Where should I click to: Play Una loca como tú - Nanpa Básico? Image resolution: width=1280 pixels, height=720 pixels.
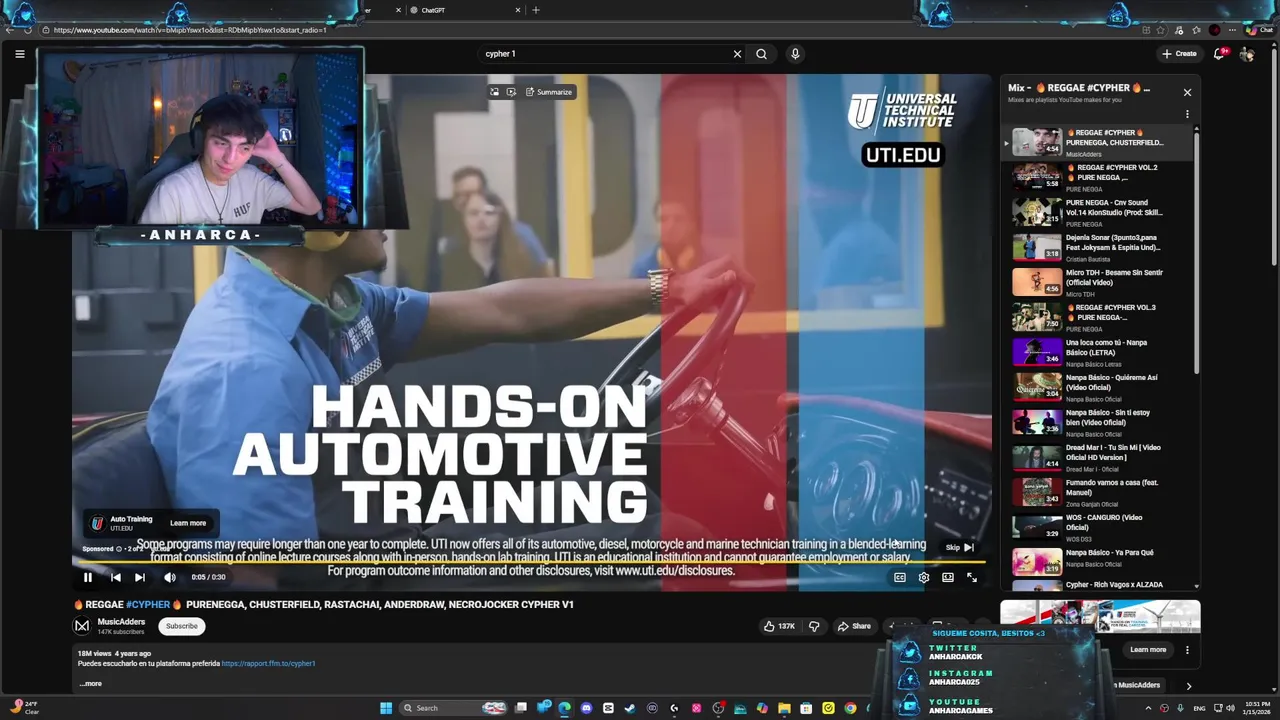(1098, 352)
